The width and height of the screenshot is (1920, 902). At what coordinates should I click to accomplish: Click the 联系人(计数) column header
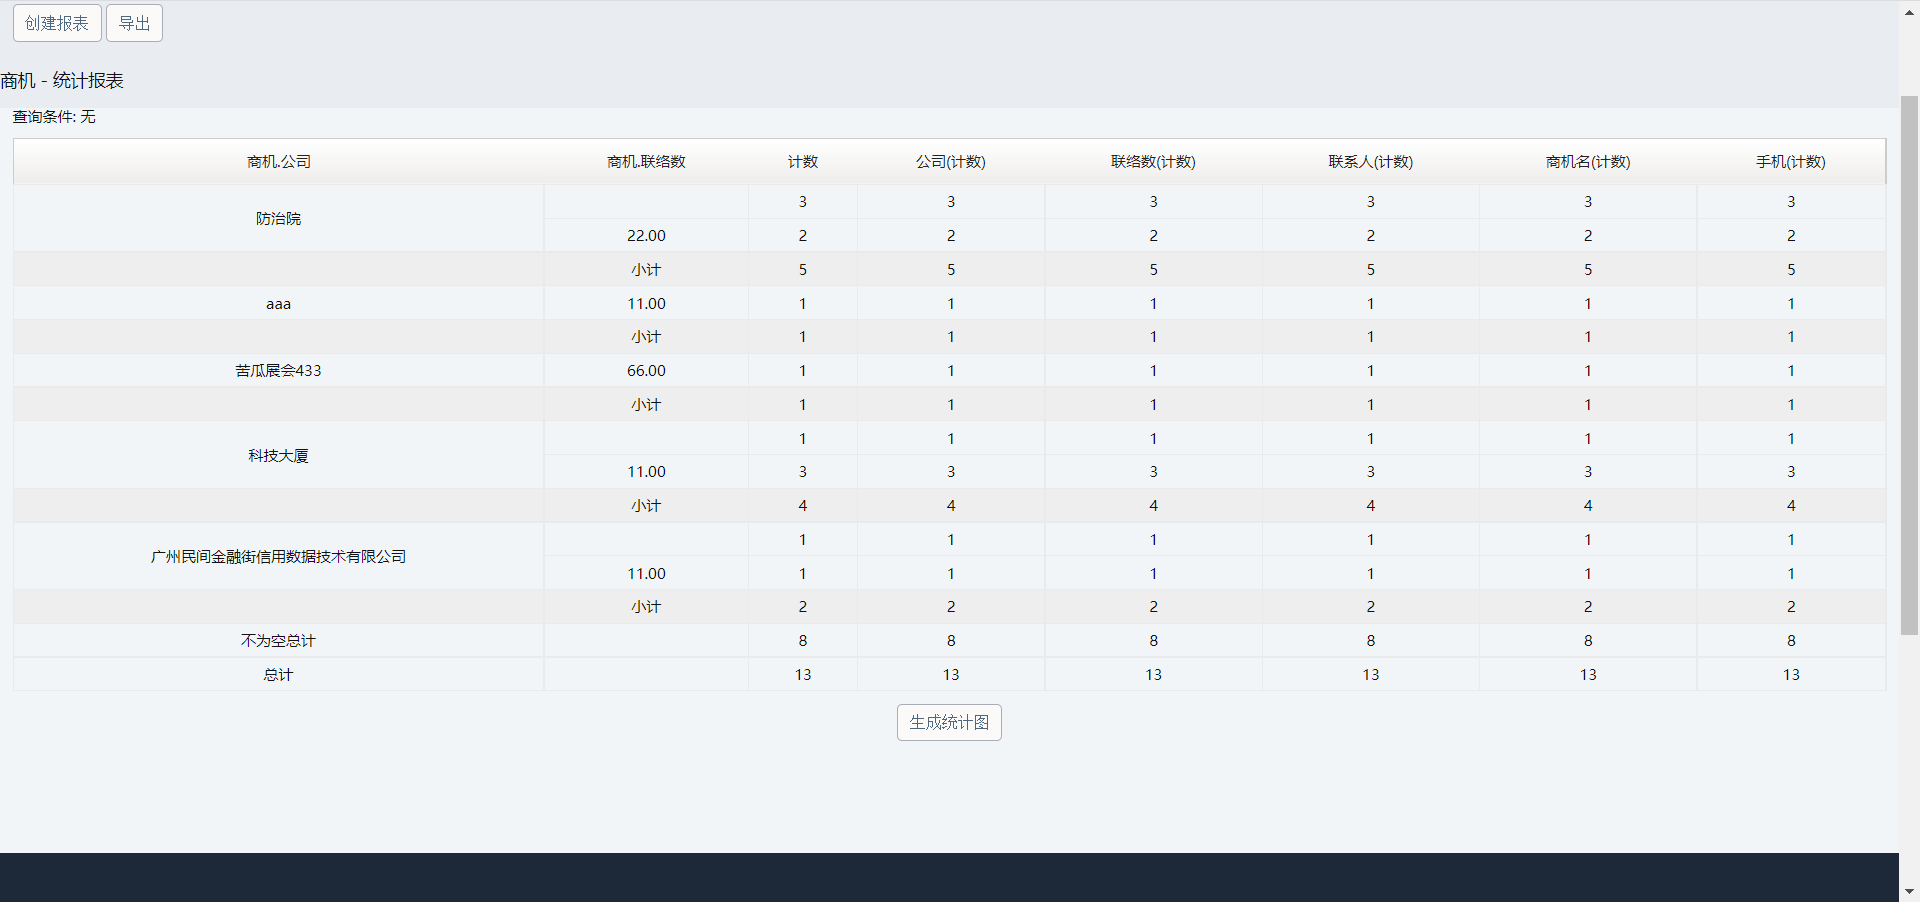[x=1371, y=162]
